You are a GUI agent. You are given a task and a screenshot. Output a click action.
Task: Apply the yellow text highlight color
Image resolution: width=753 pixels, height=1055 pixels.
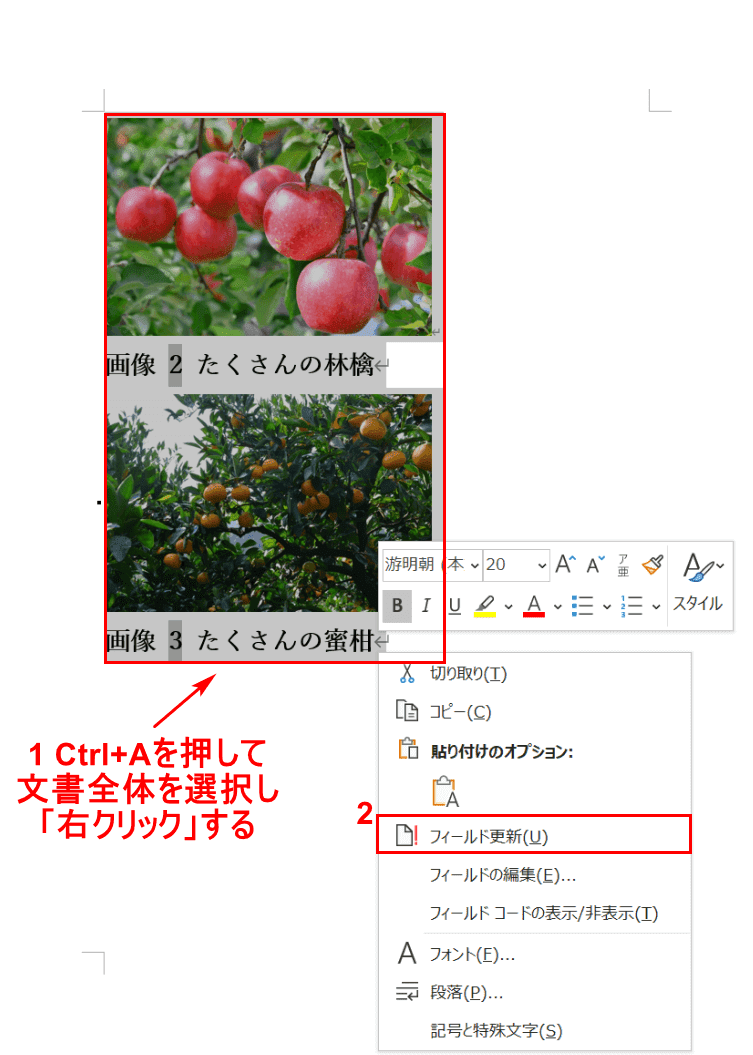[485, 606]
